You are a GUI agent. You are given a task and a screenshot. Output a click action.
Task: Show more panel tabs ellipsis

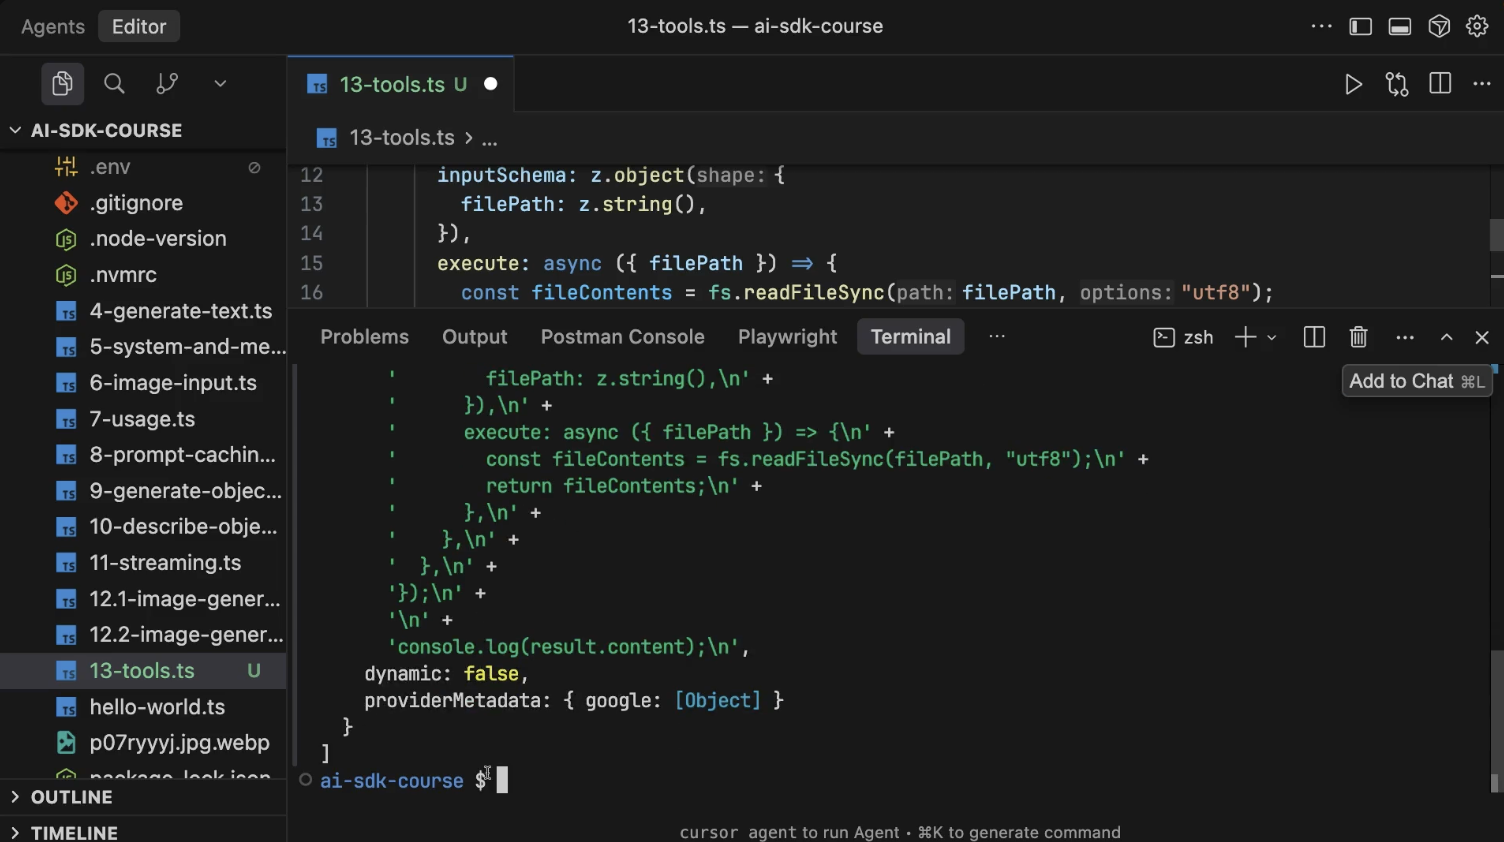point(997,336)
